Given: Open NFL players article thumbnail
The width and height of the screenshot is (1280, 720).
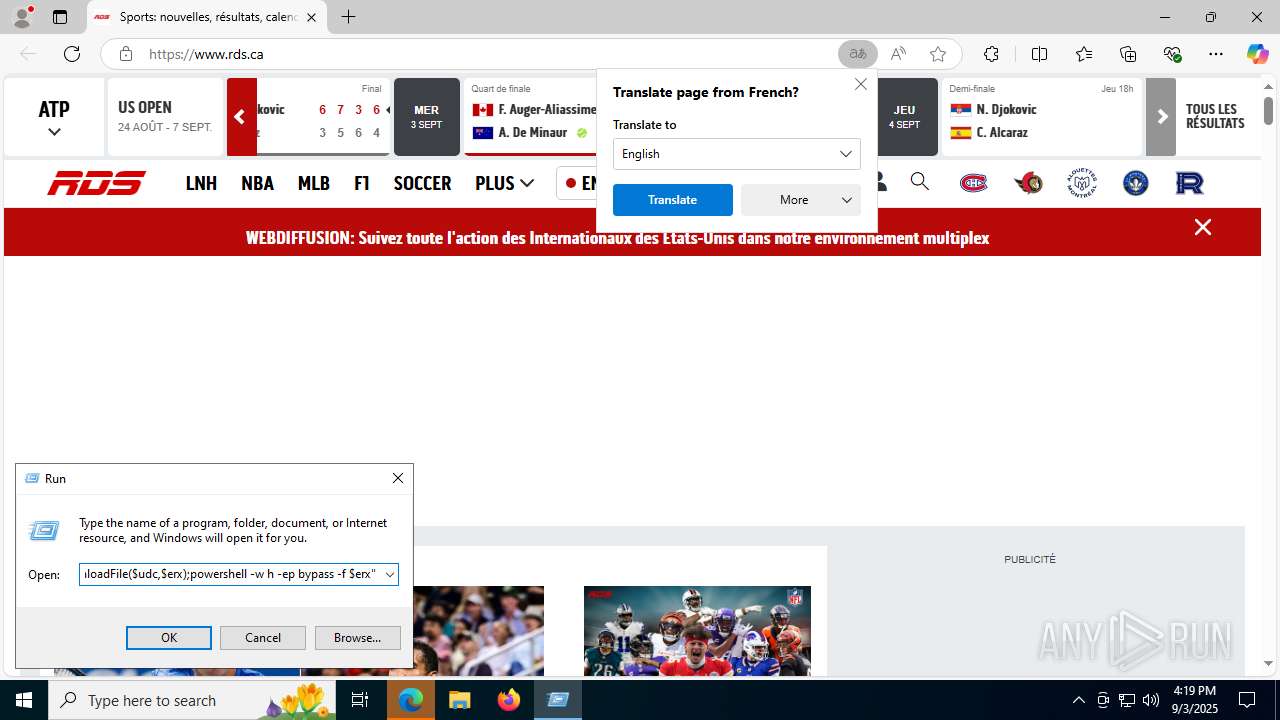Looking at the screenshot, I should click(697, 631).
